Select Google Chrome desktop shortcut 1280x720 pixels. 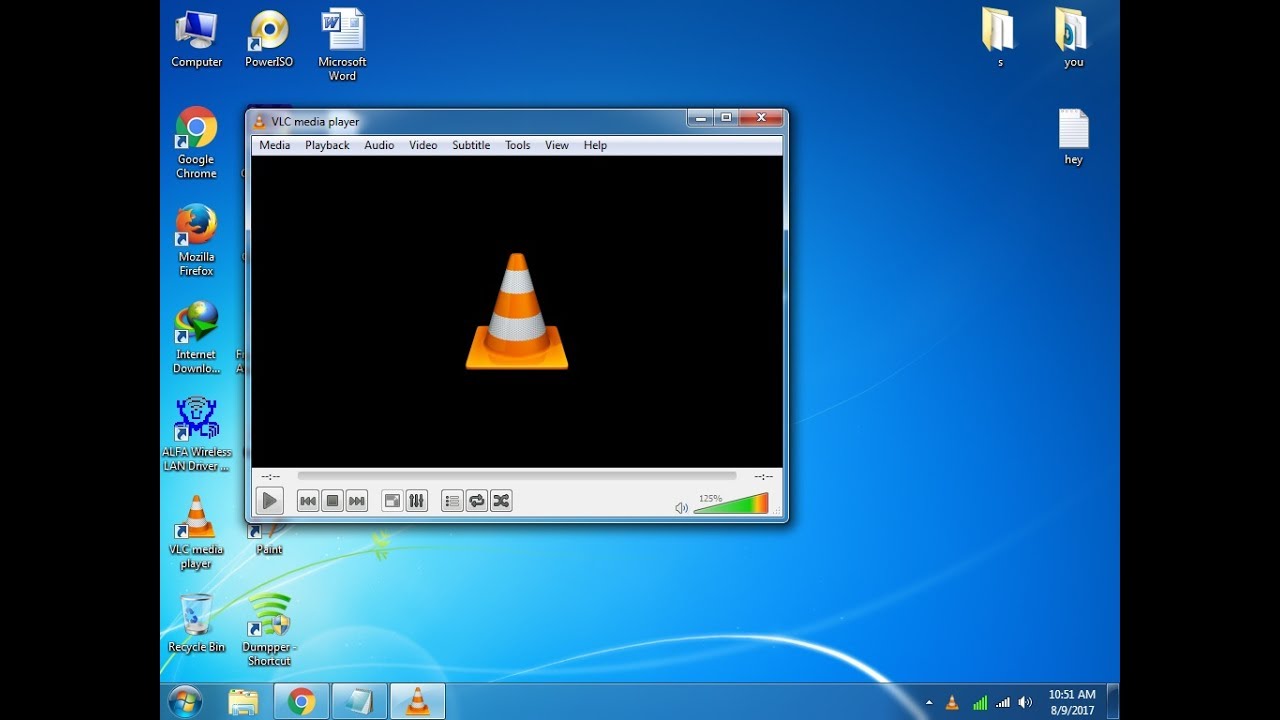(x=196, y=143)
